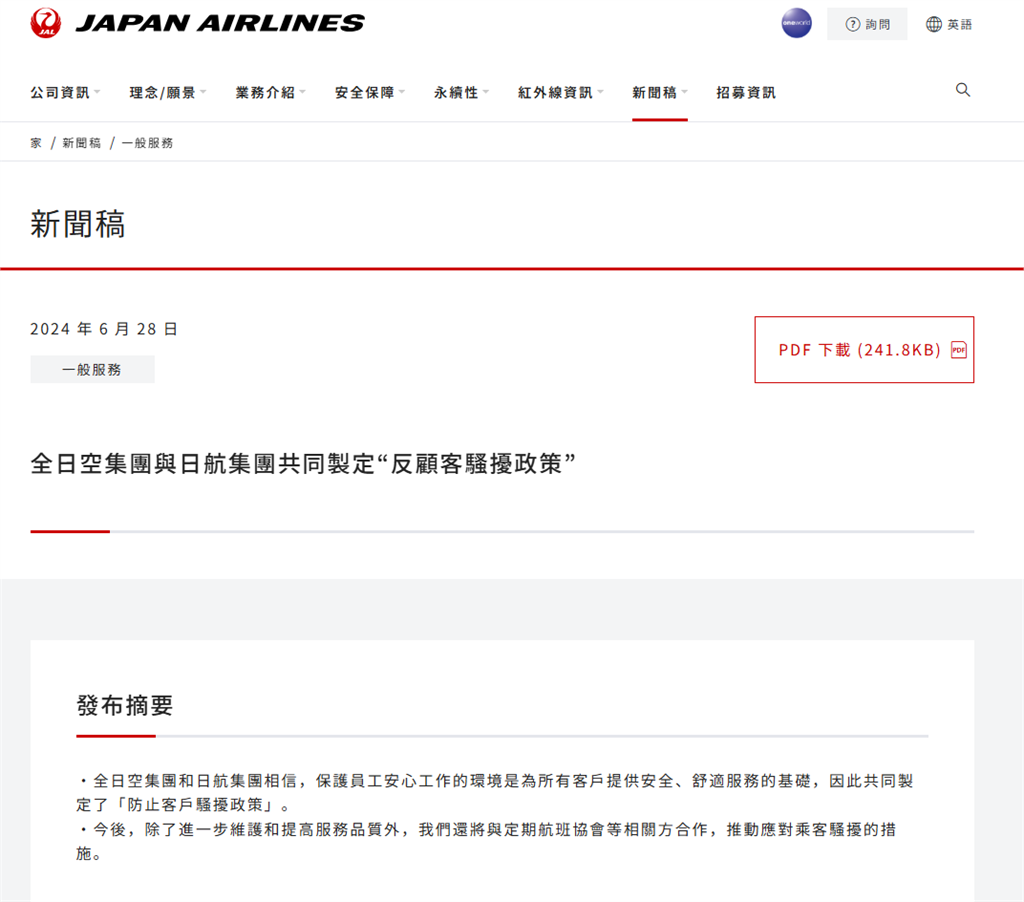Expand the 業務介紹 menu
The width and height of the screenshot is (1024, 902).
click(270, 93)
